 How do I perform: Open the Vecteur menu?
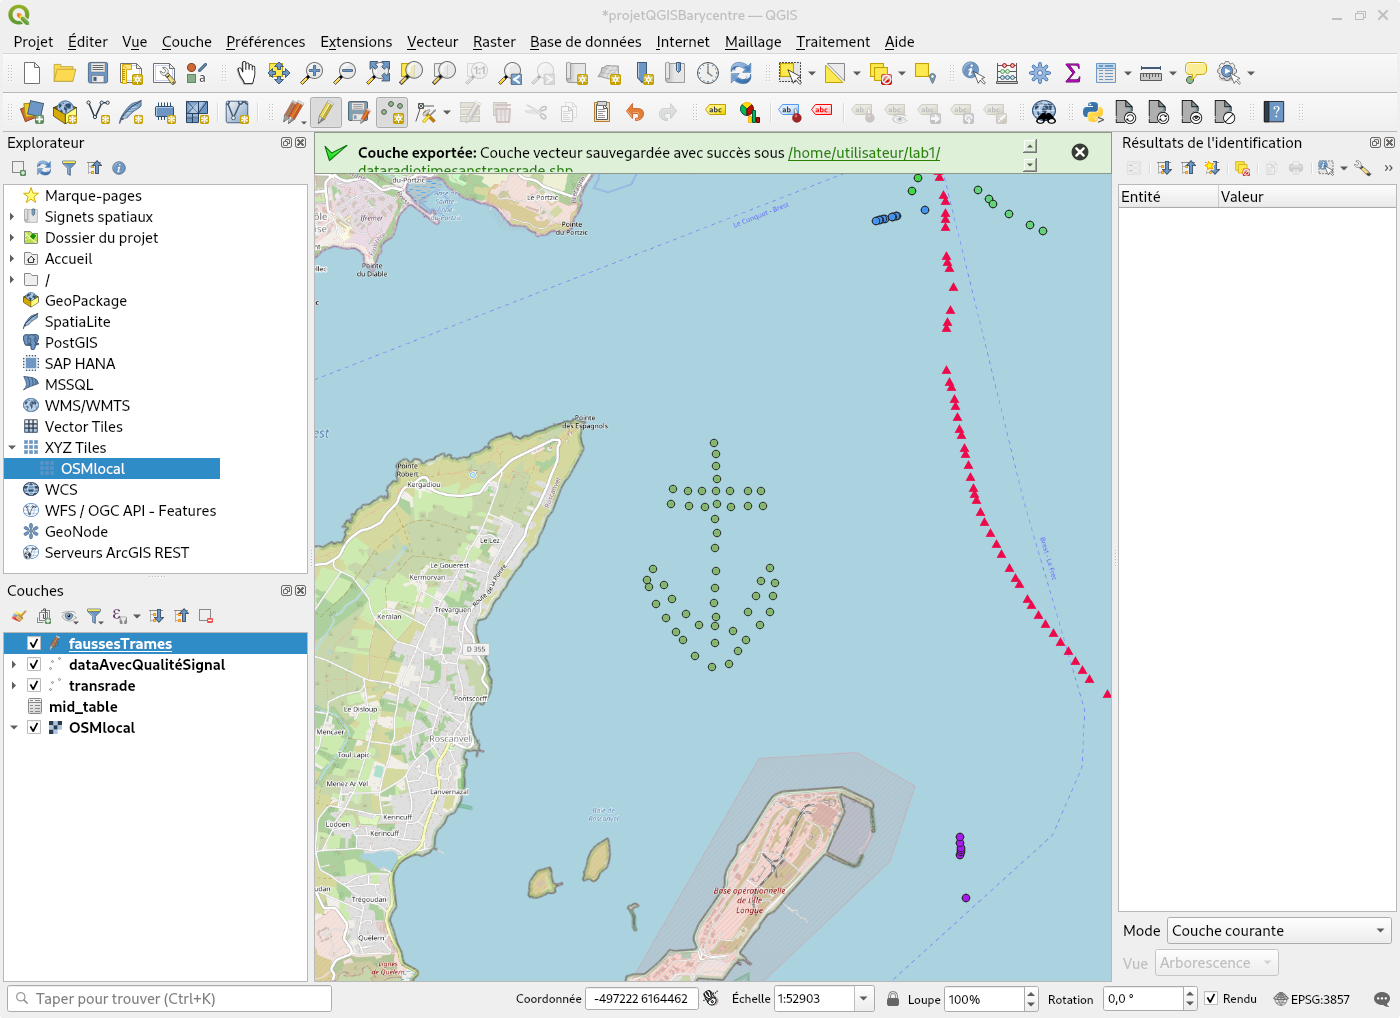(432, 42)
